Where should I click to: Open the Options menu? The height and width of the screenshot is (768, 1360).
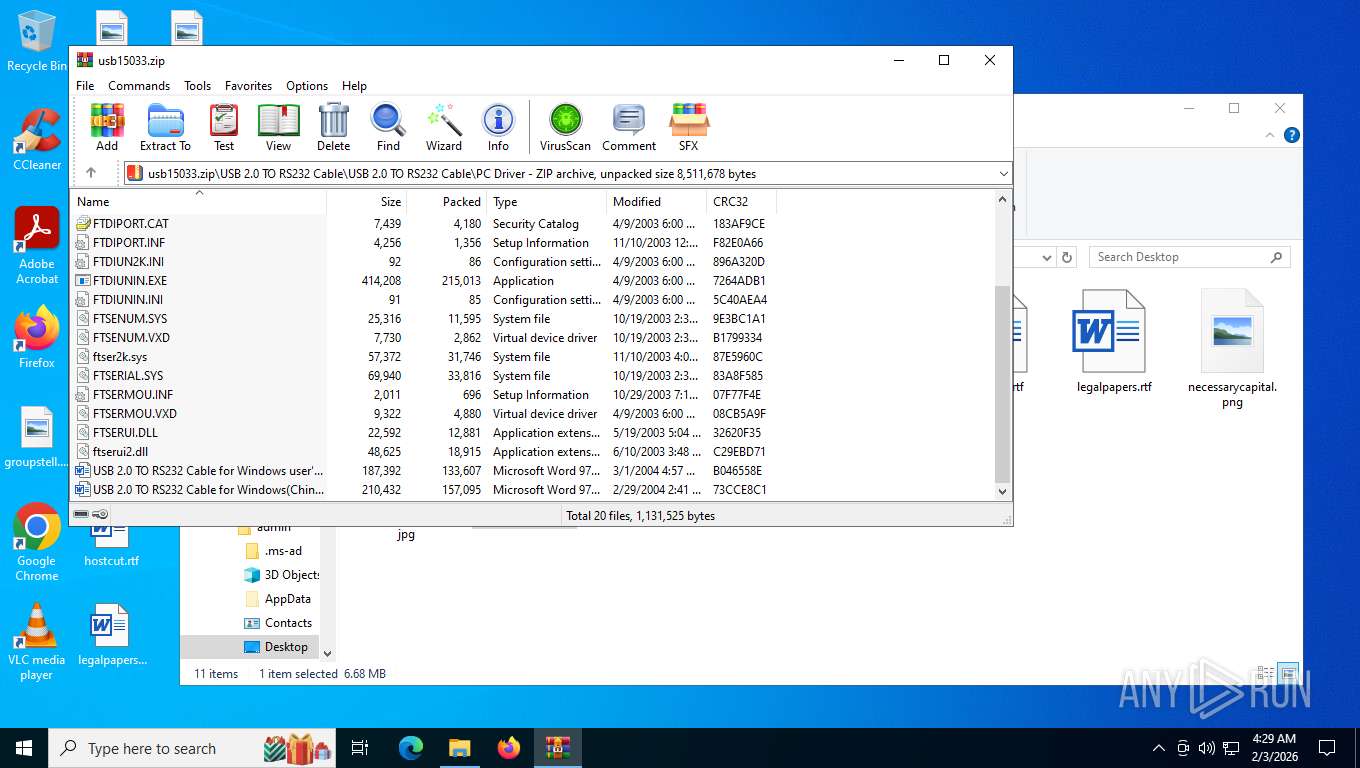click(x=307, y=86)
